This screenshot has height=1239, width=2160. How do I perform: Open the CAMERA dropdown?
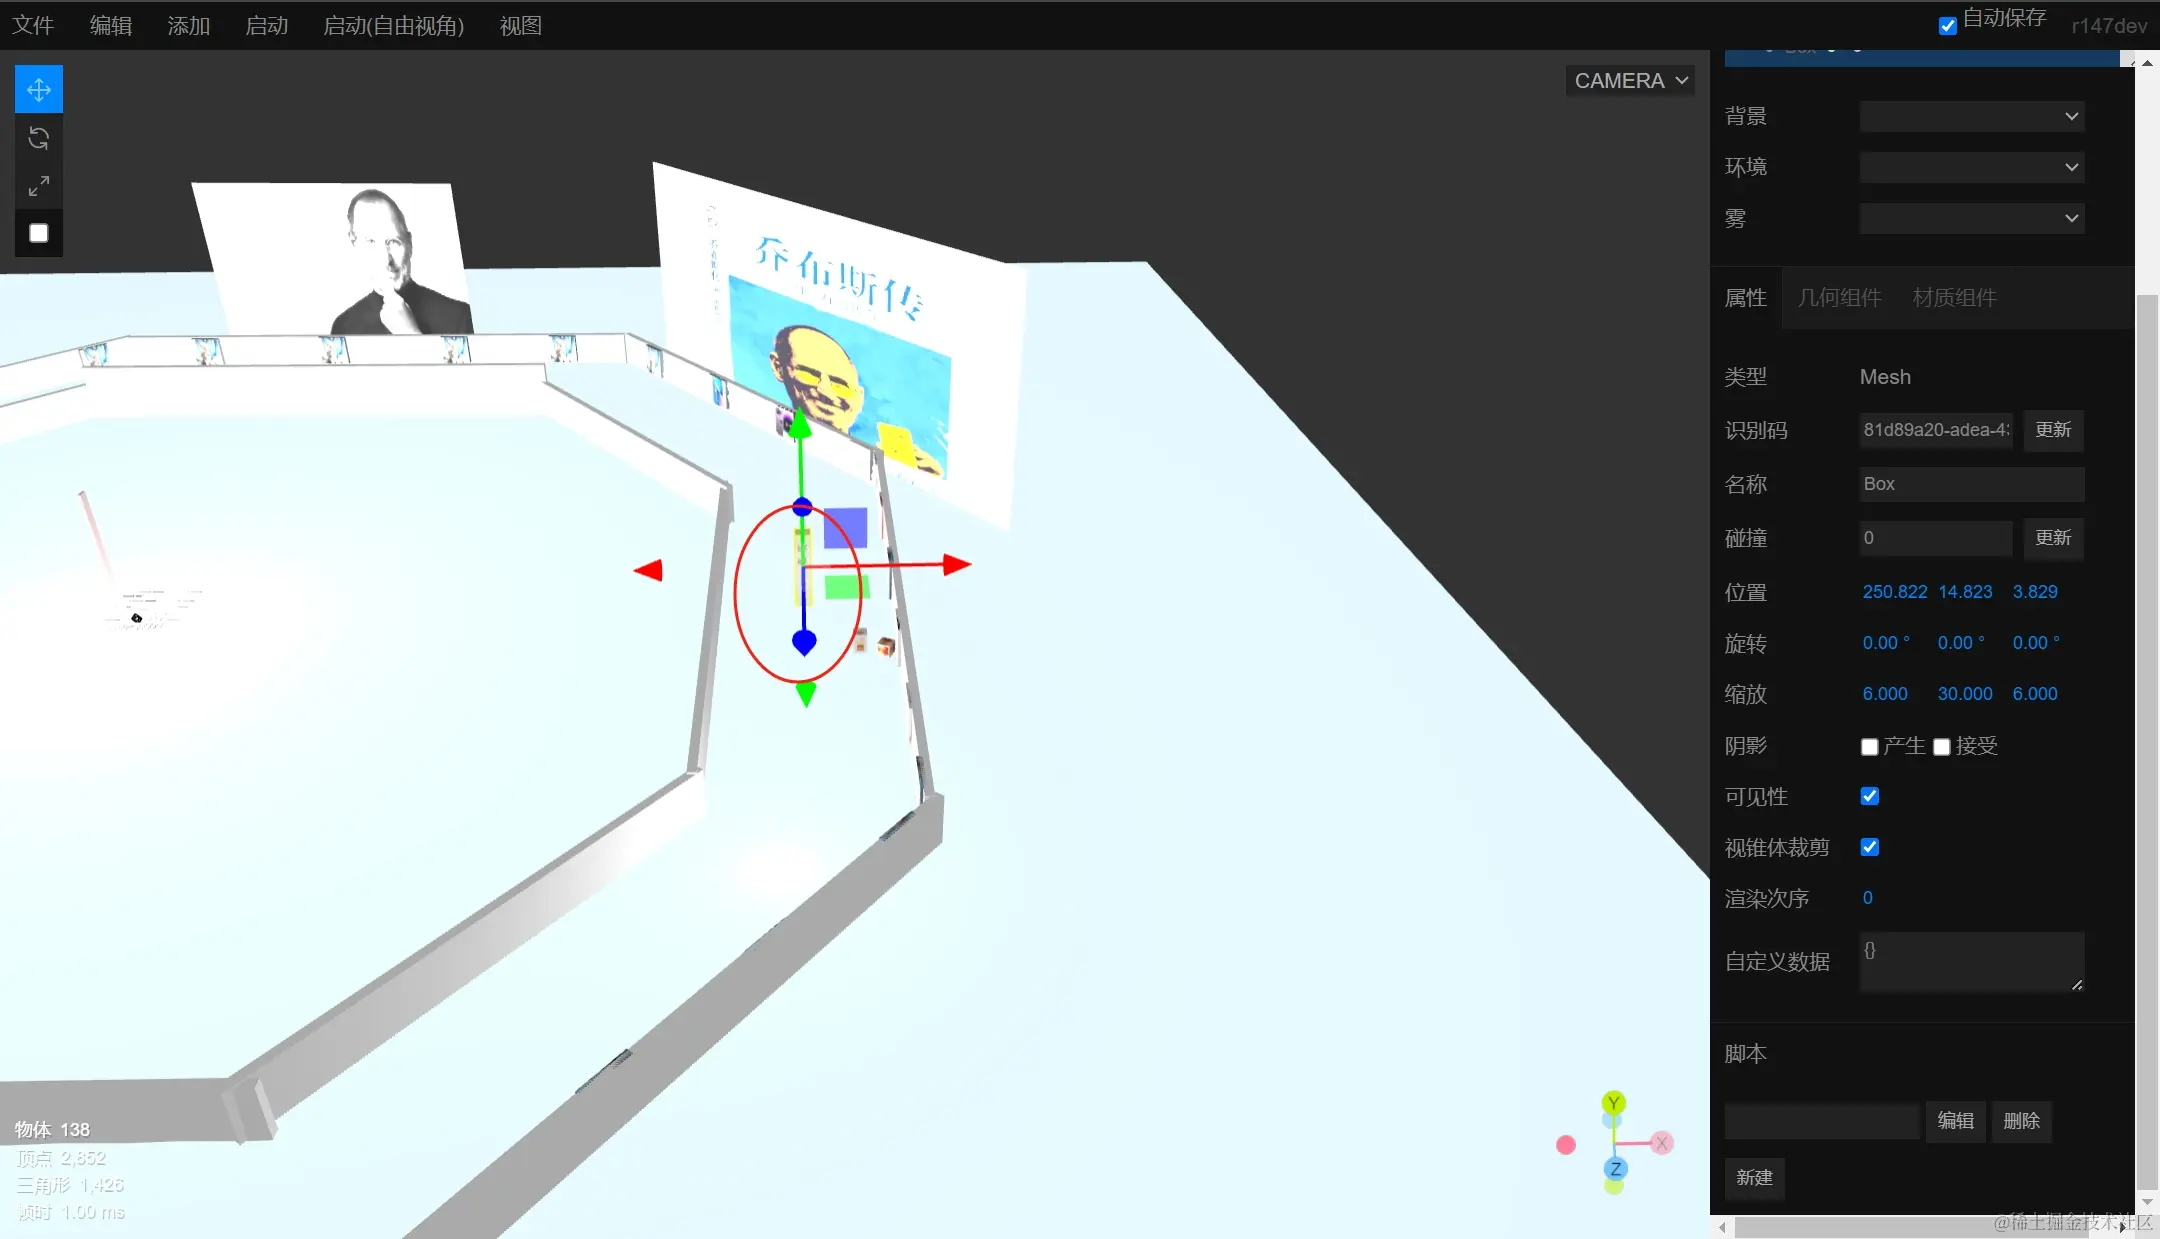coord(1629,81)
